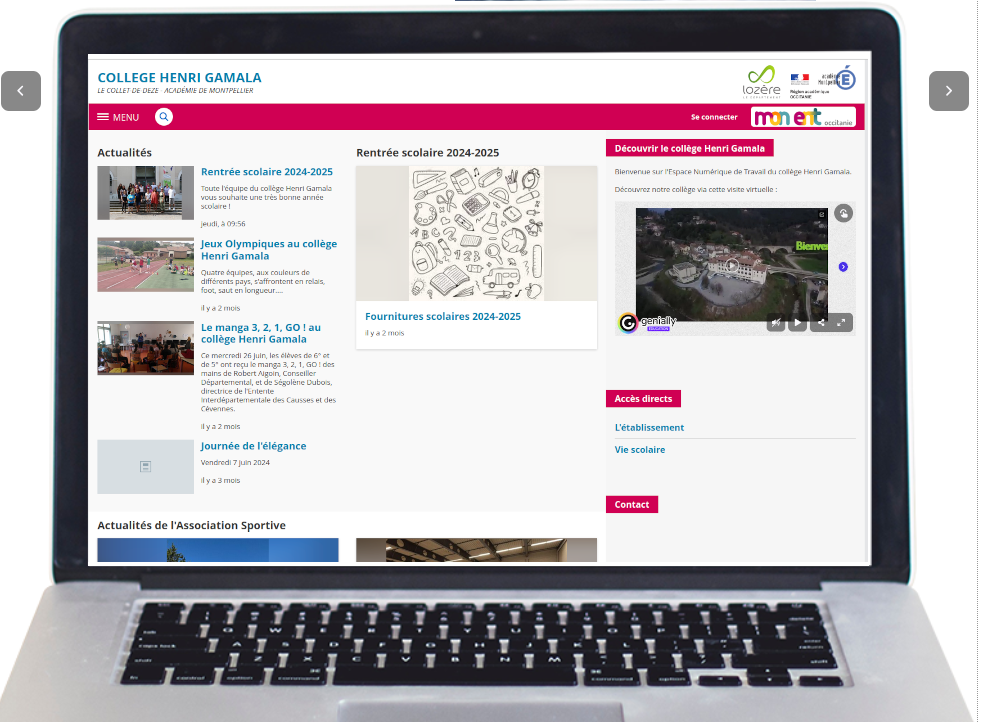Play the video with the center play button
The width and height of the screenshot is (993, 722).
click(732, 263)
